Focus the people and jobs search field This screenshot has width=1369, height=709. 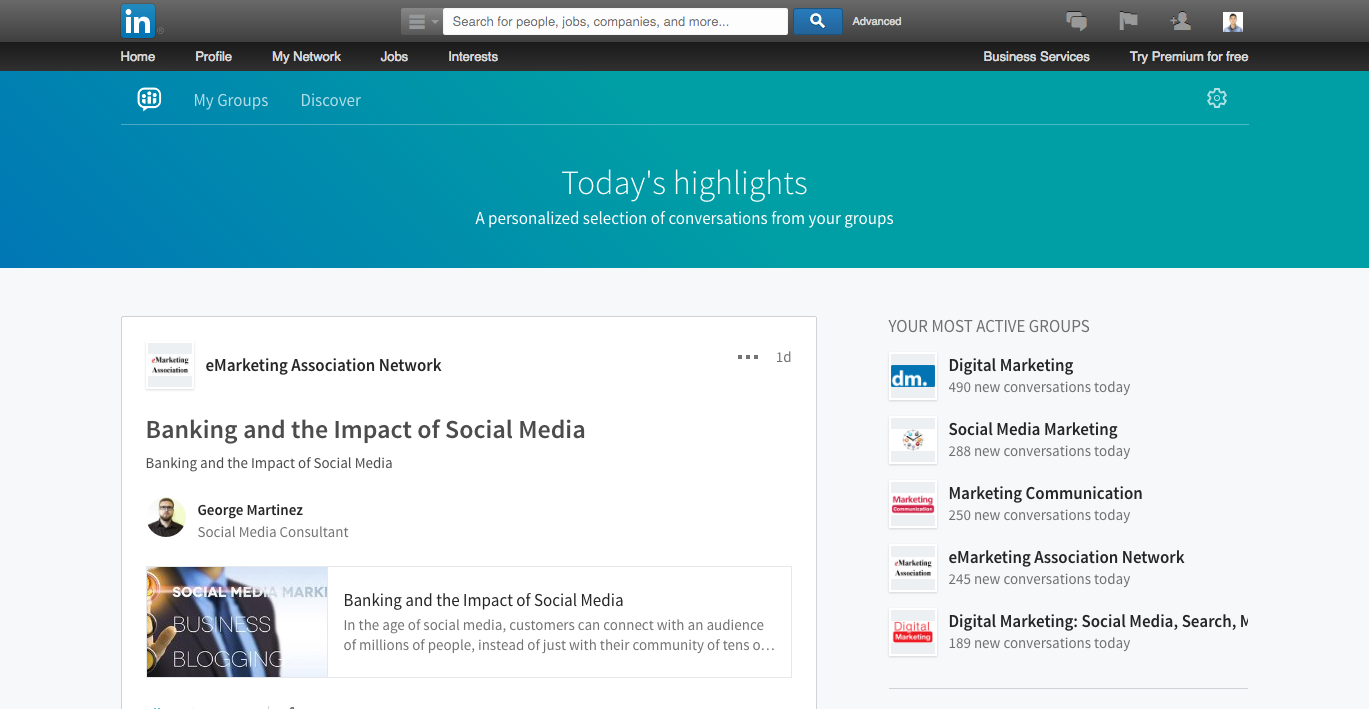pos(615,21)
